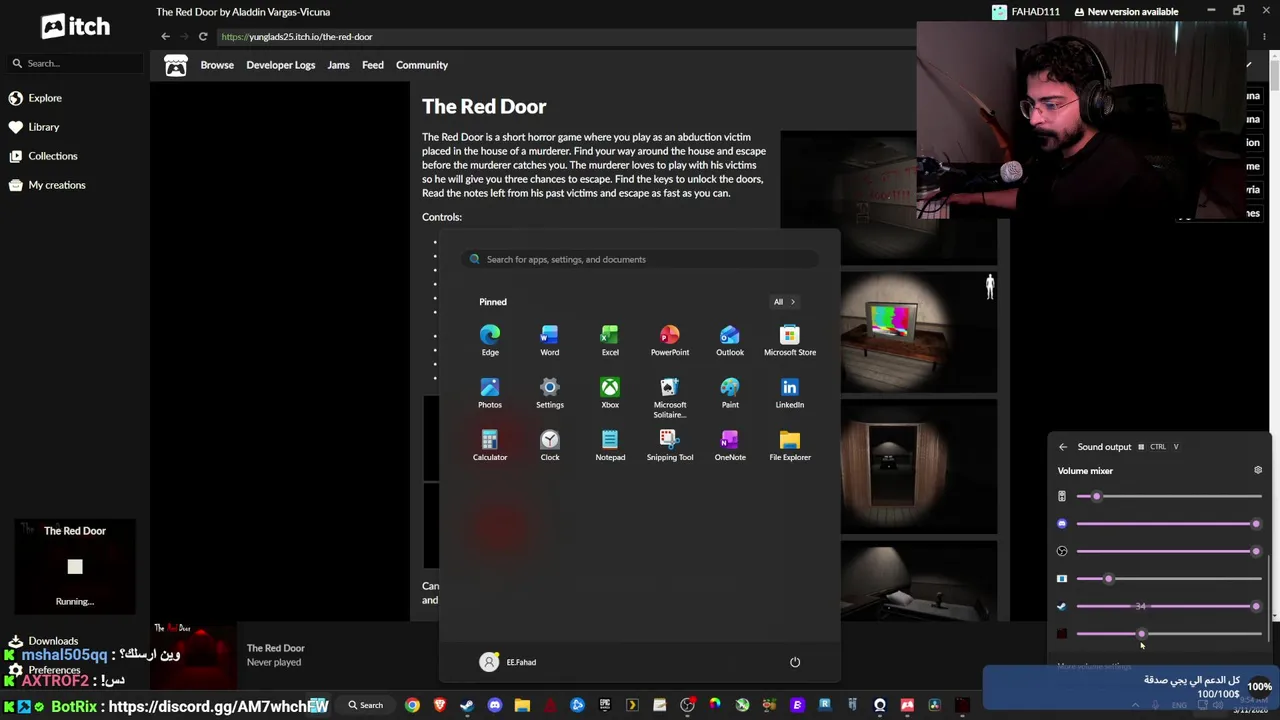Go to Jams tab
This screenshot has width=1280, height=720.
(338, 65)
